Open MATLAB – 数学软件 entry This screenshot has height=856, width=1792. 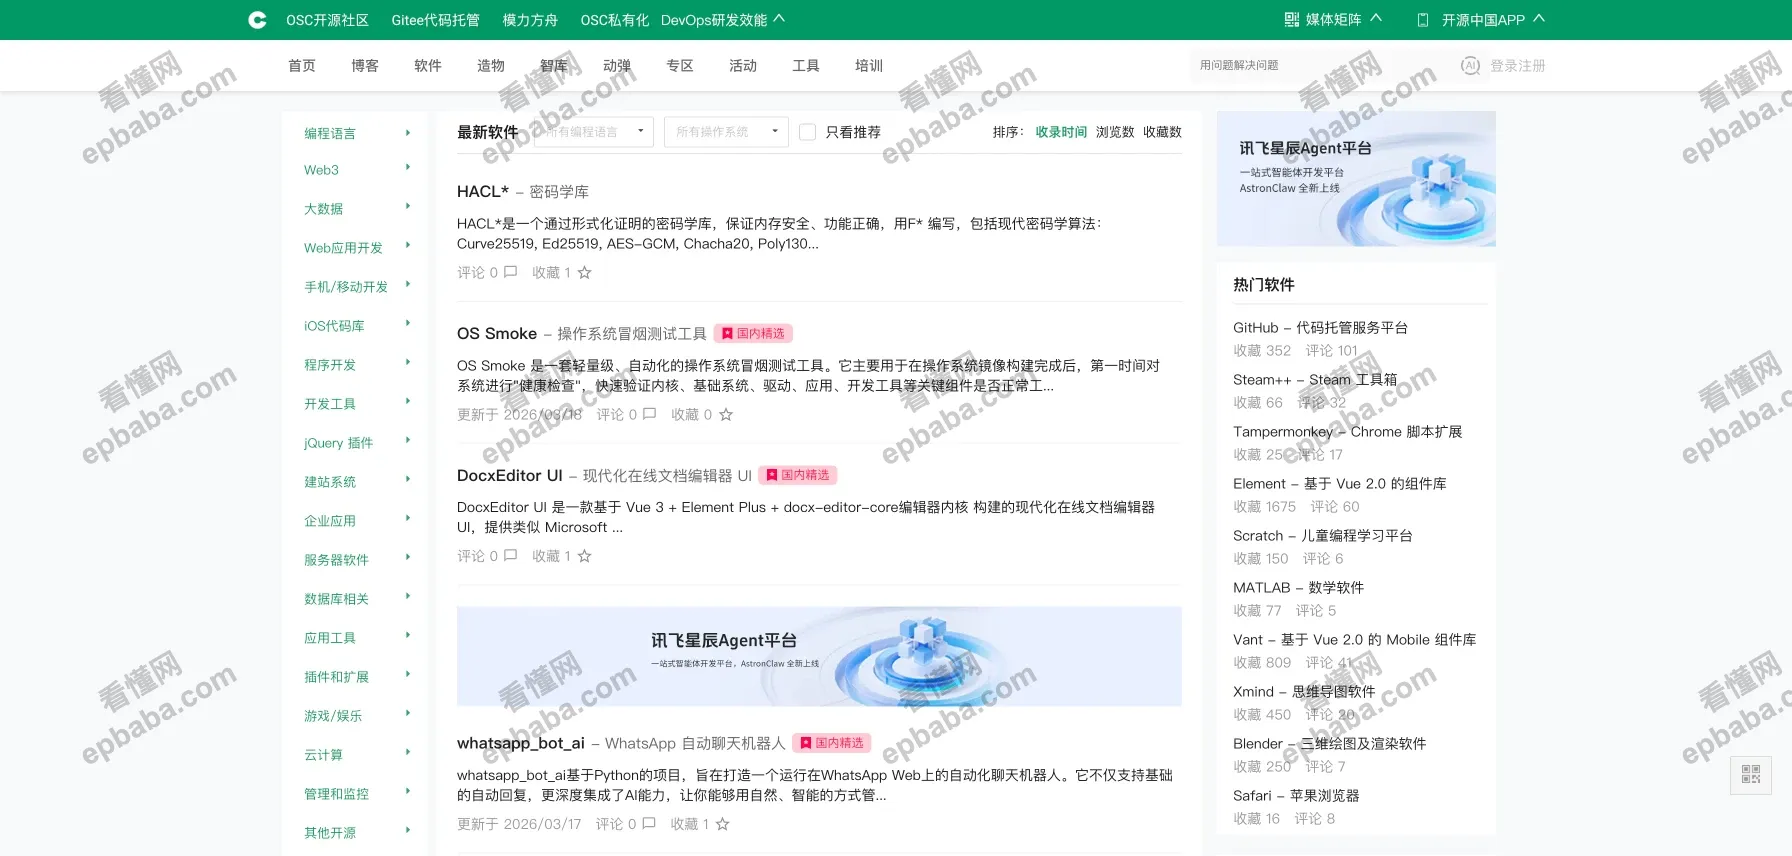coord(1298,588)
